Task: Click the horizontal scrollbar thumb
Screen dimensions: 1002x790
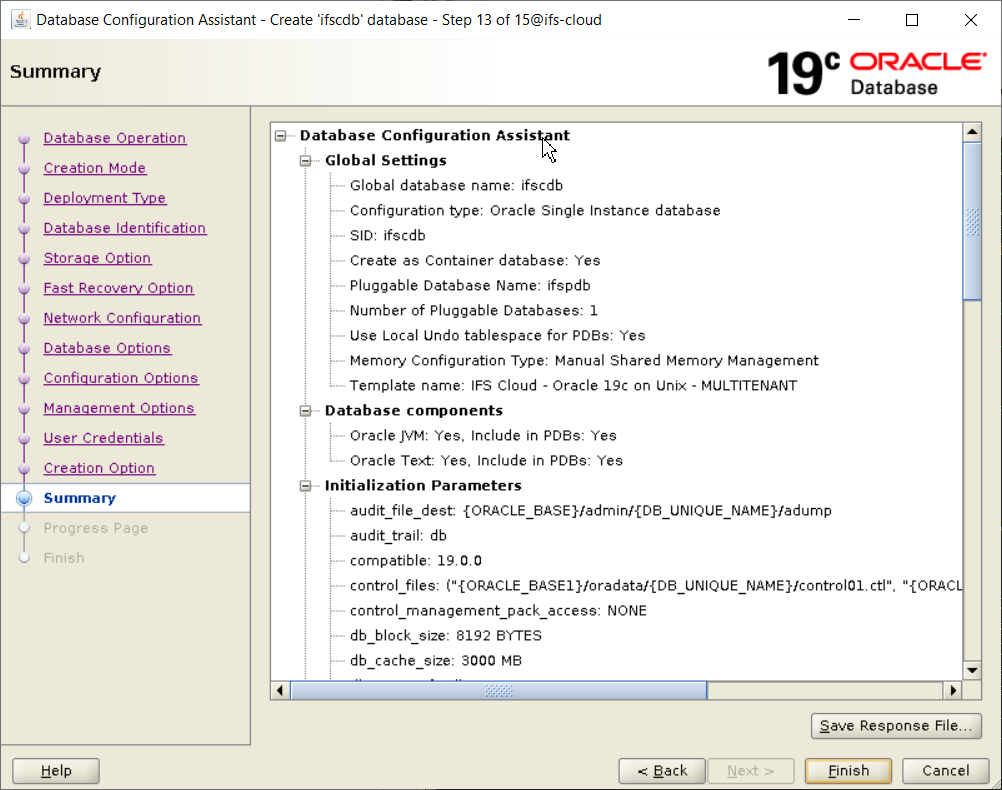Action: (498, 690)
